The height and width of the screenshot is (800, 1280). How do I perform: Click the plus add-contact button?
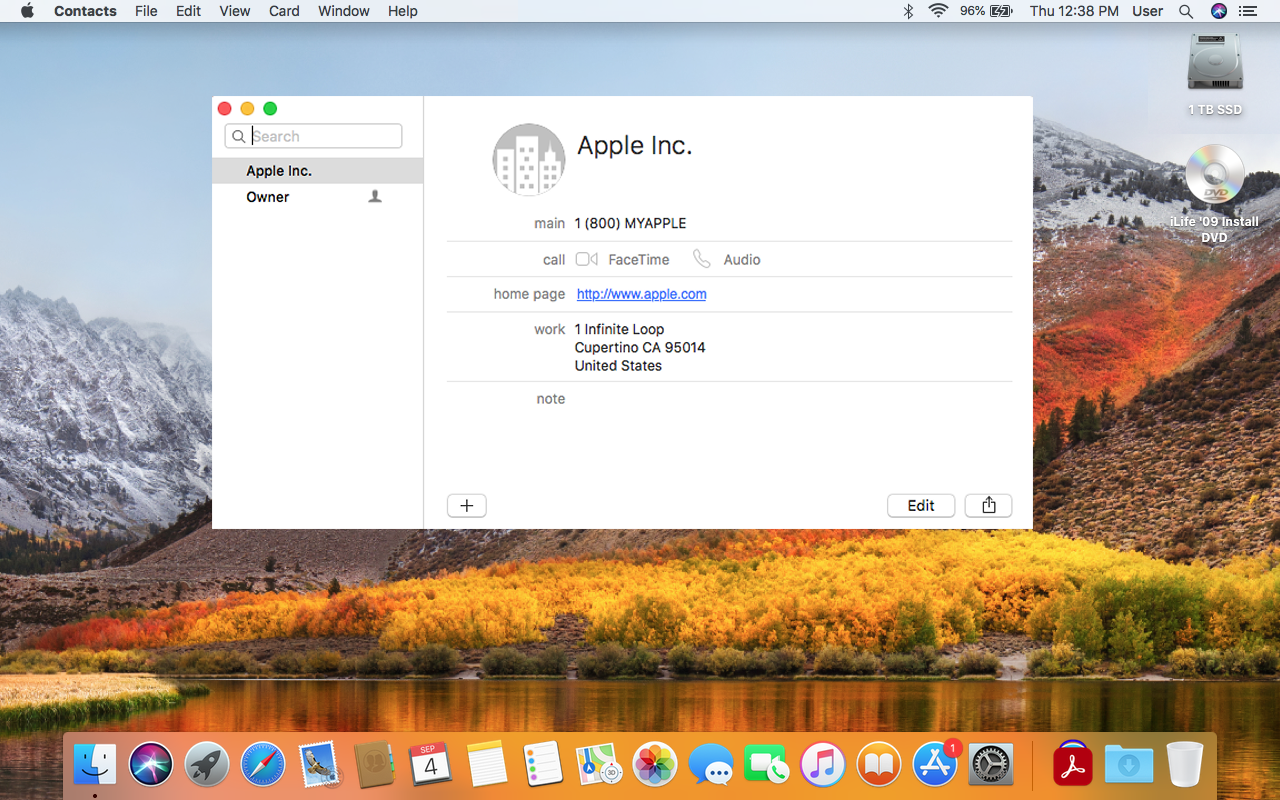pyautogui.click(x=466, y=505)
